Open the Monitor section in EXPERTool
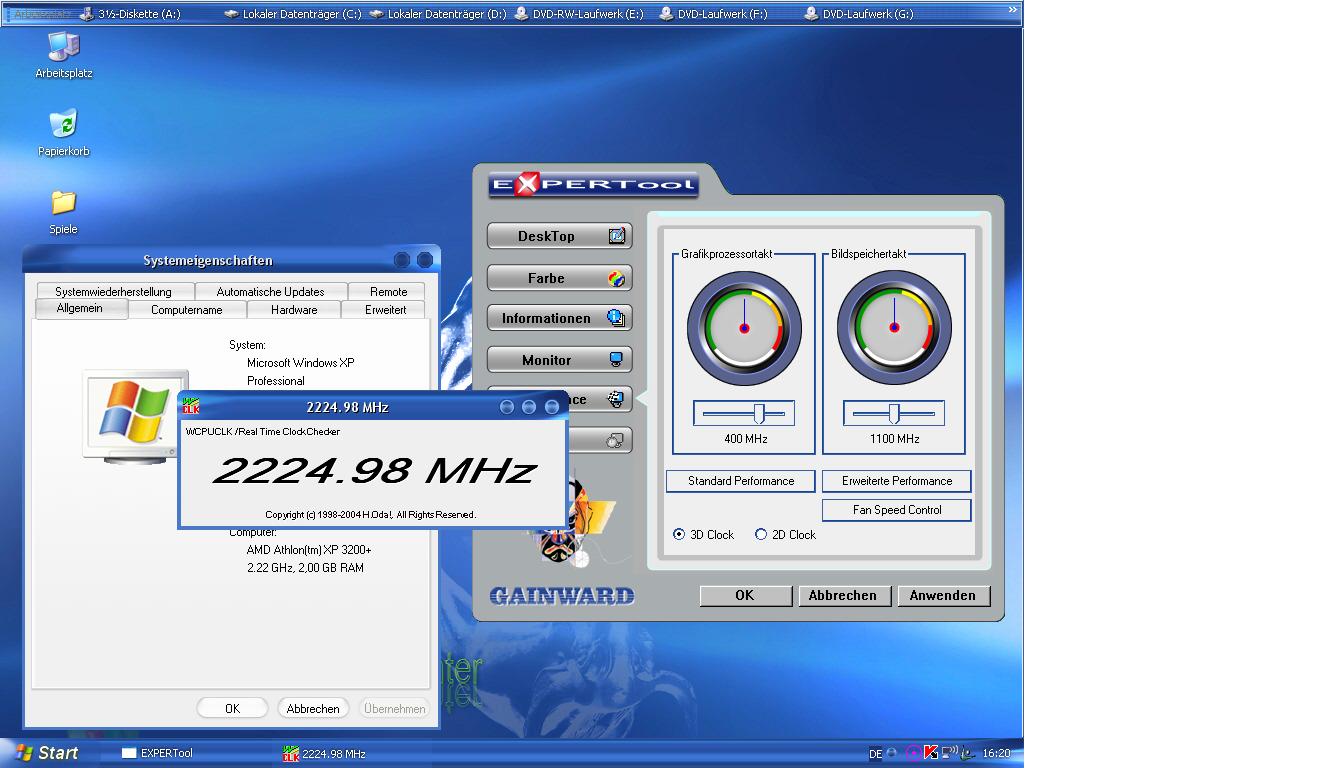The width and height of the screenshot is (1338, 768). coord(560,360)
